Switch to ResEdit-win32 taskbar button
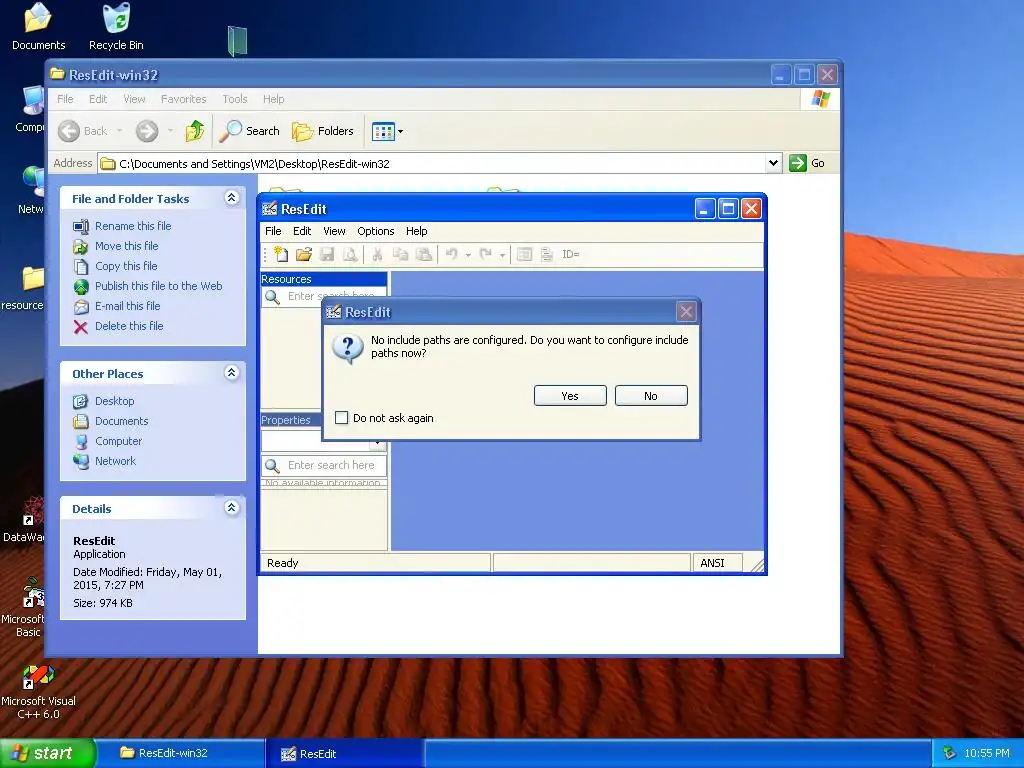1024x768 pixels. (182, 753)
